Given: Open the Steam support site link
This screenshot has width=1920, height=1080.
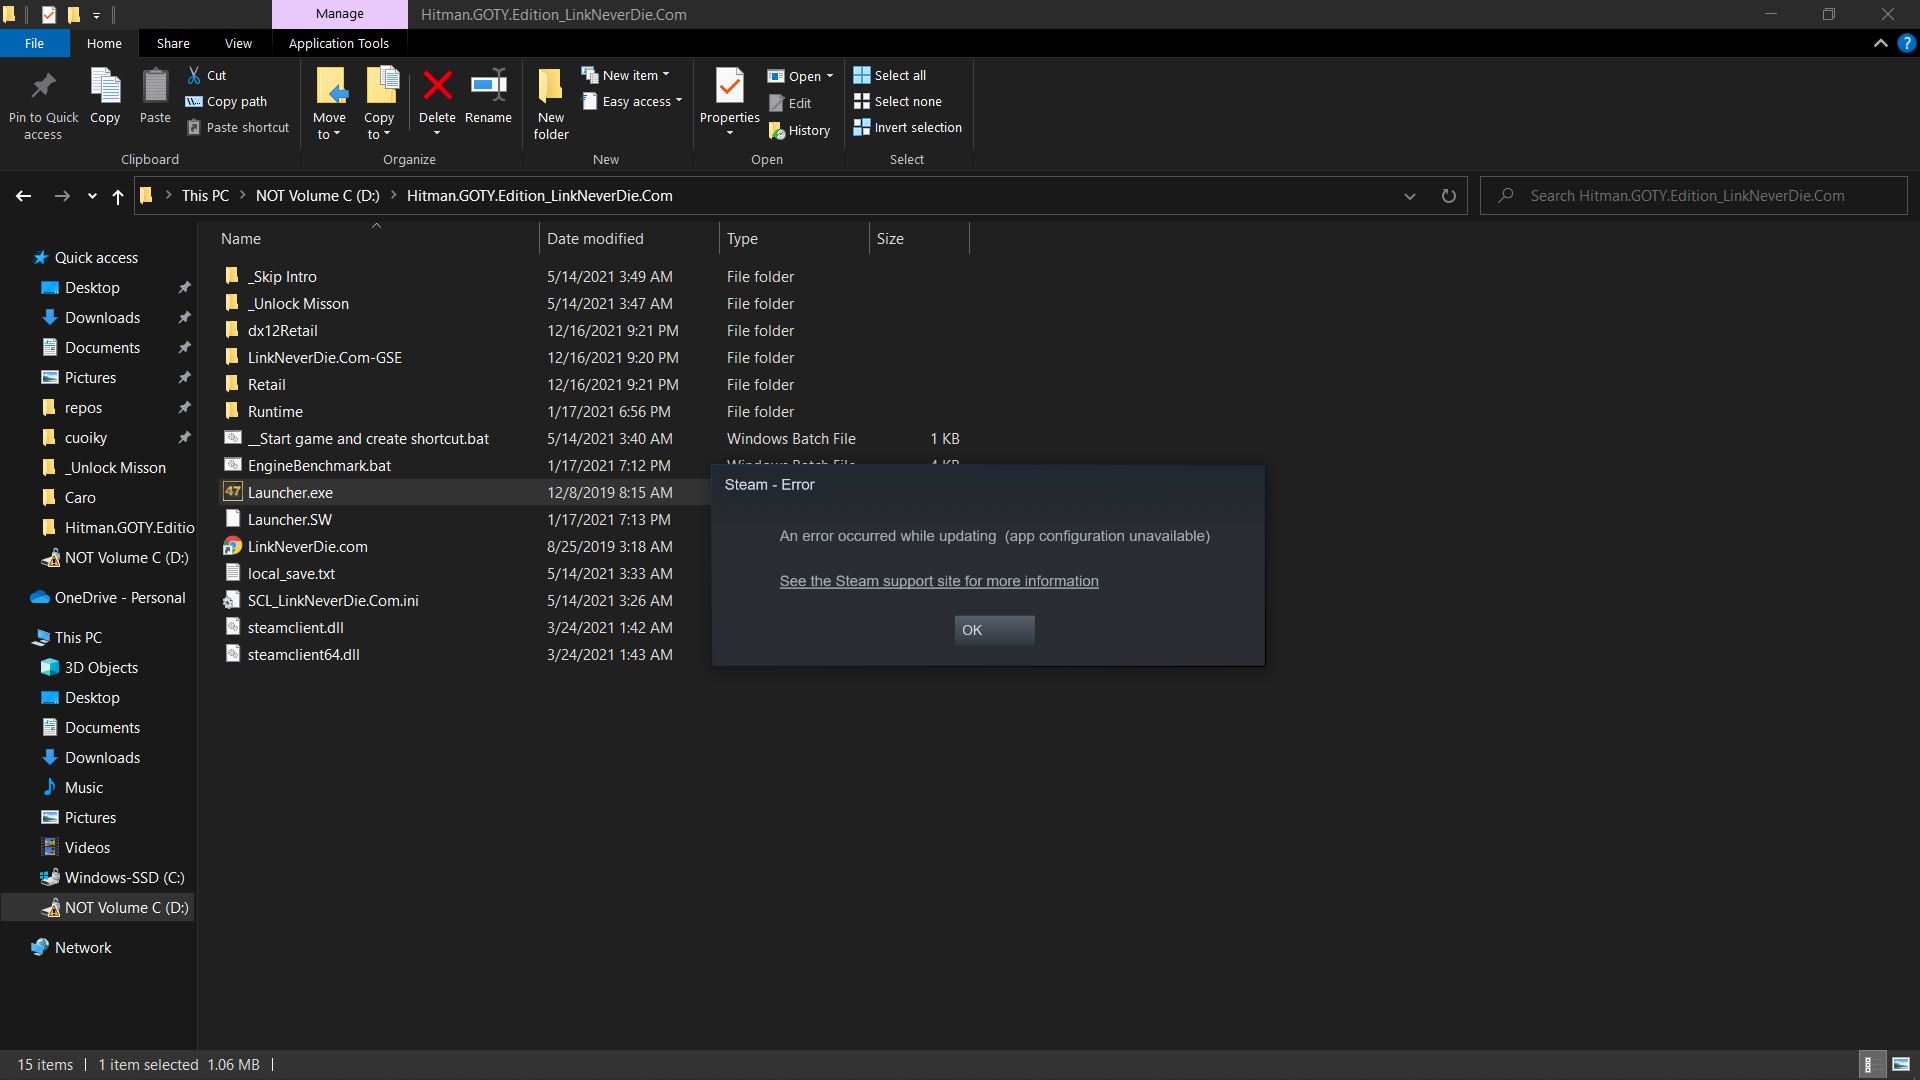Looking at the screenshot, I should pos(939,581).
